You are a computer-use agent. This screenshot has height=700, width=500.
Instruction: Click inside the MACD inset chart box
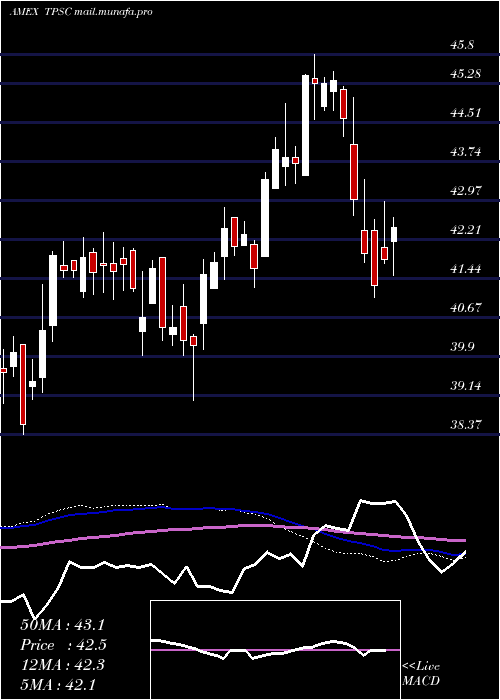[x=275, y=650]
